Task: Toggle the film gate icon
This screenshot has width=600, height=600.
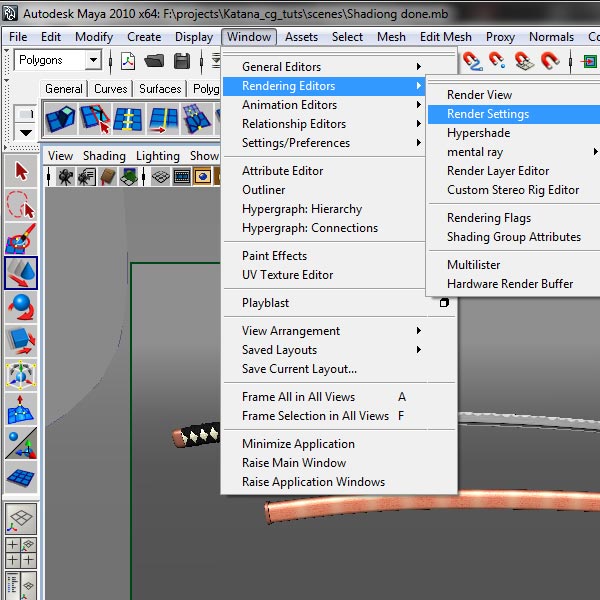Action: [182, 177]
